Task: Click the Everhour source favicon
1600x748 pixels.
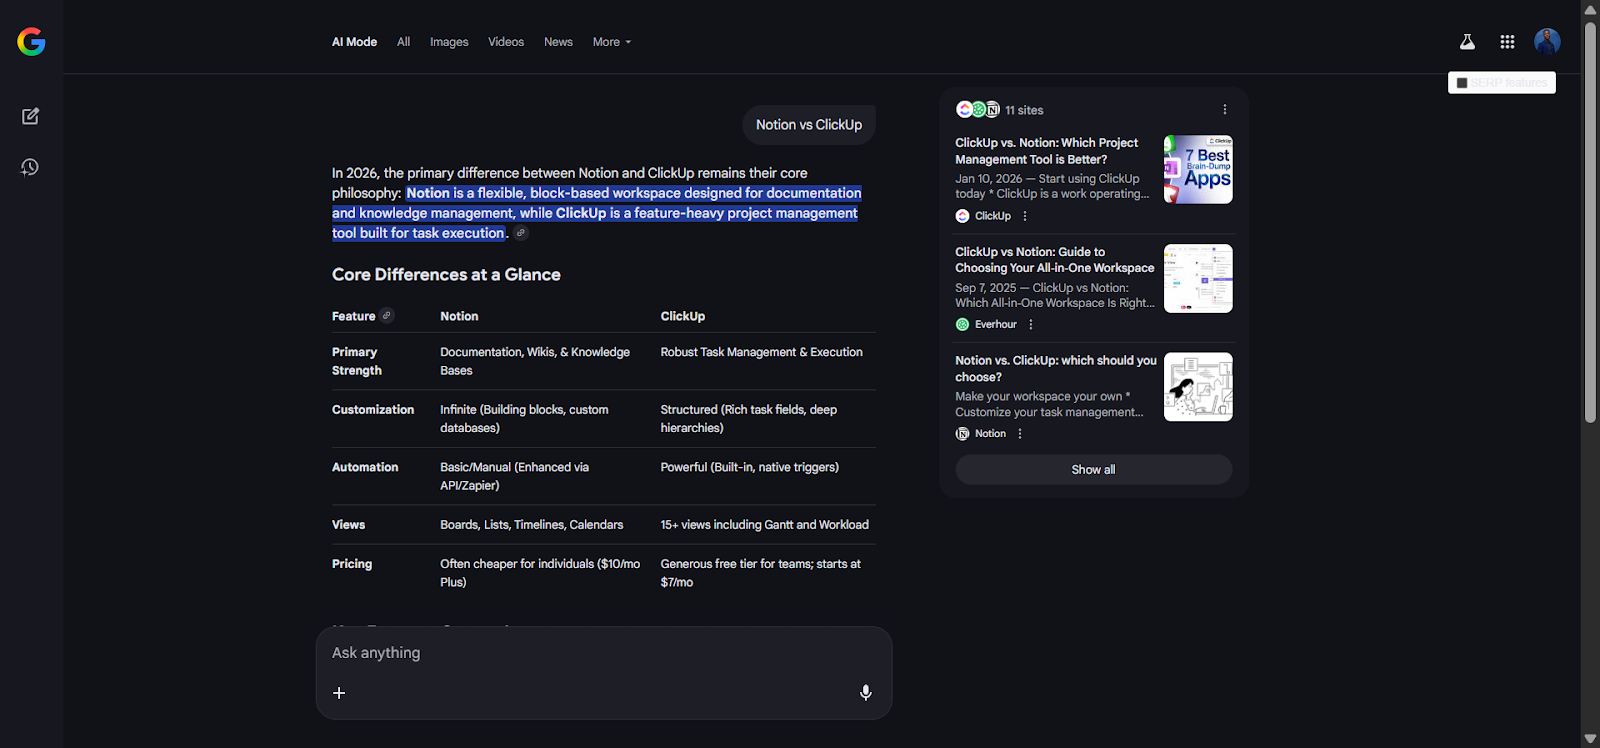Action: pos(962,325)
